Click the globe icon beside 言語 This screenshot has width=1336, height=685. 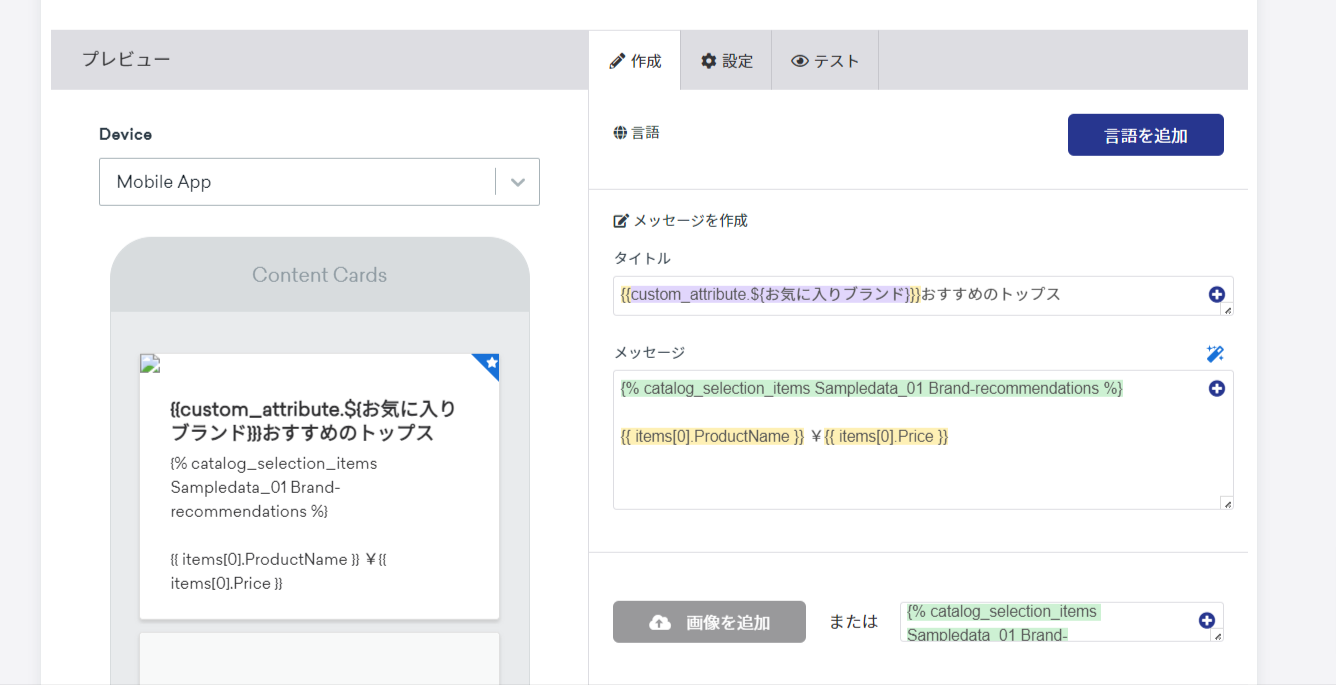point(620,133)
